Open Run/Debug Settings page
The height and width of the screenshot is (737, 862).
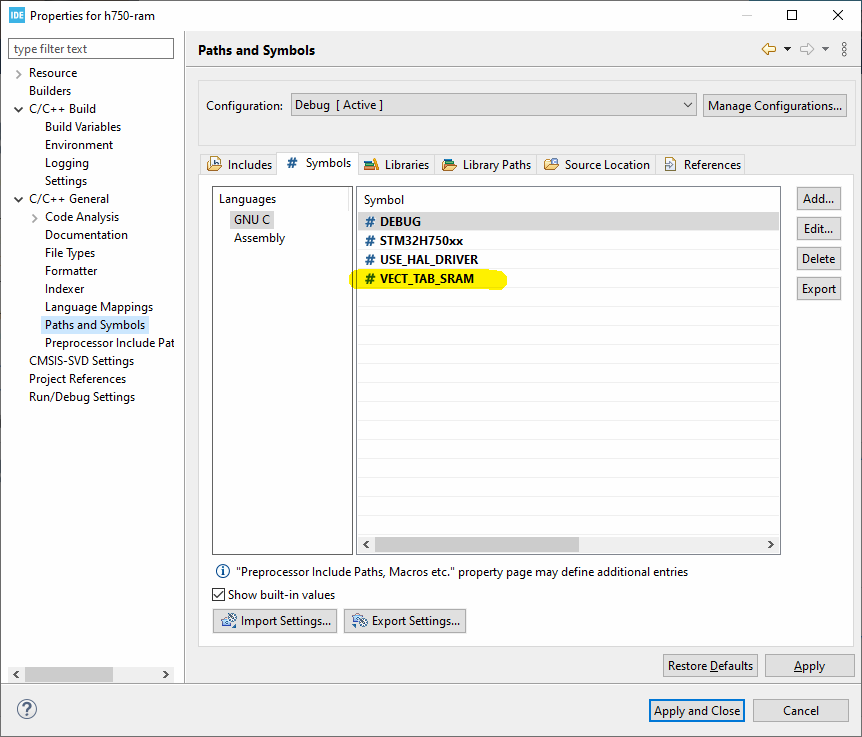tap(82, 397)
